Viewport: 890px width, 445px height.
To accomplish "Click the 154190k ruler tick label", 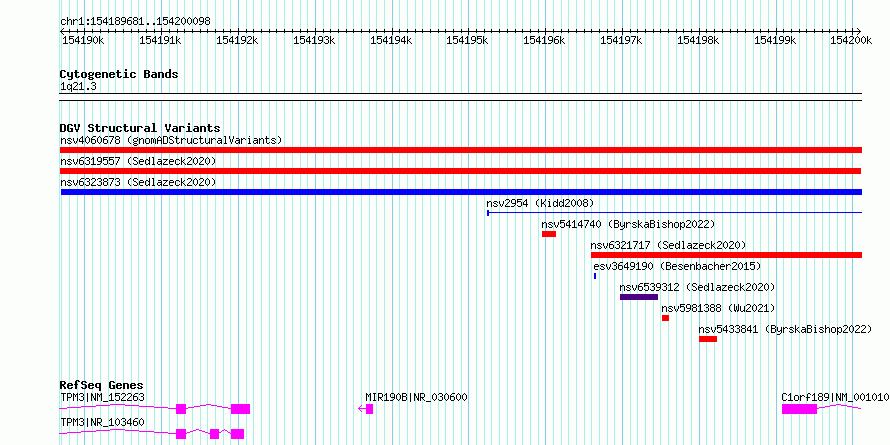I will 83,40.
